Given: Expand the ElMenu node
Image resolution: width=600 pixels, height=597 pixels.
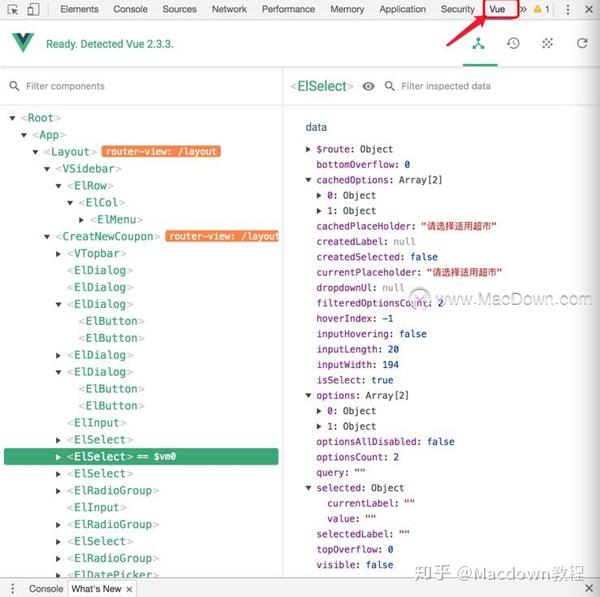Looking at the screenshot, I should pos(81,220).
